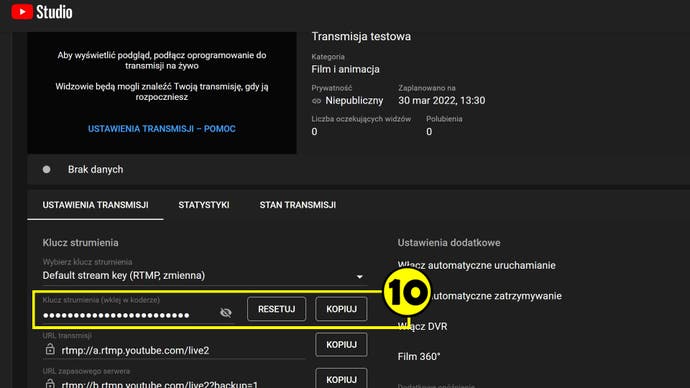This screenshot has width=690, height=388.
Task: Click the Film 360° setting
Action: (419, 356)
